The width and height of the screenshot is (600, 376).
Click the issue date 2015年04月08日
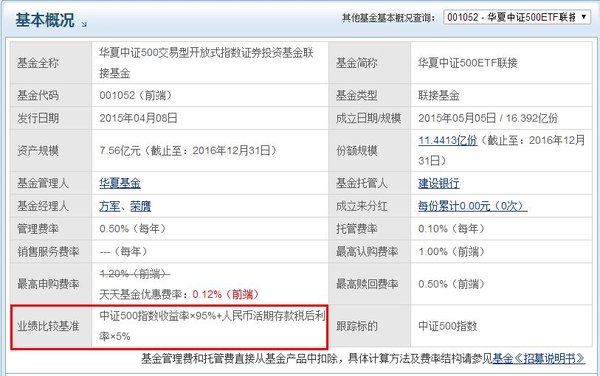click(x=138, y=118)
